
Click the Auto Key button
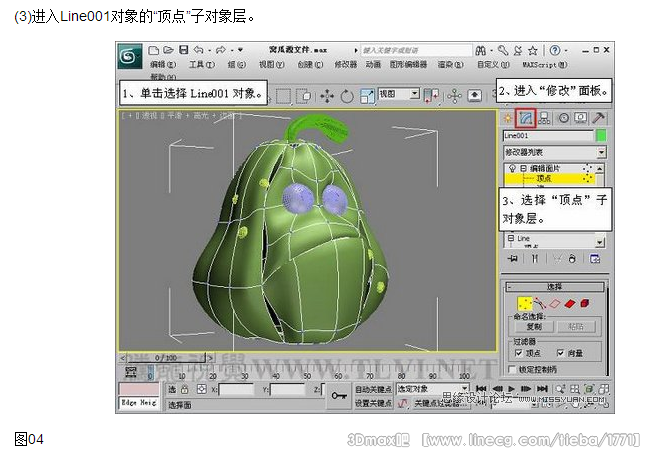click(373, 389)
